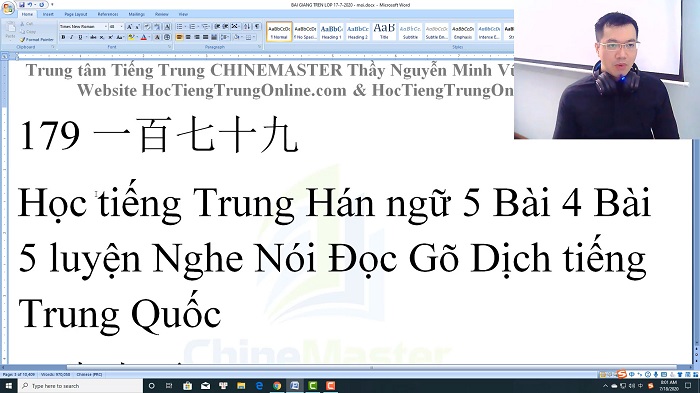
Task: Open the Font dialog launcher
Action: [169, 46]
